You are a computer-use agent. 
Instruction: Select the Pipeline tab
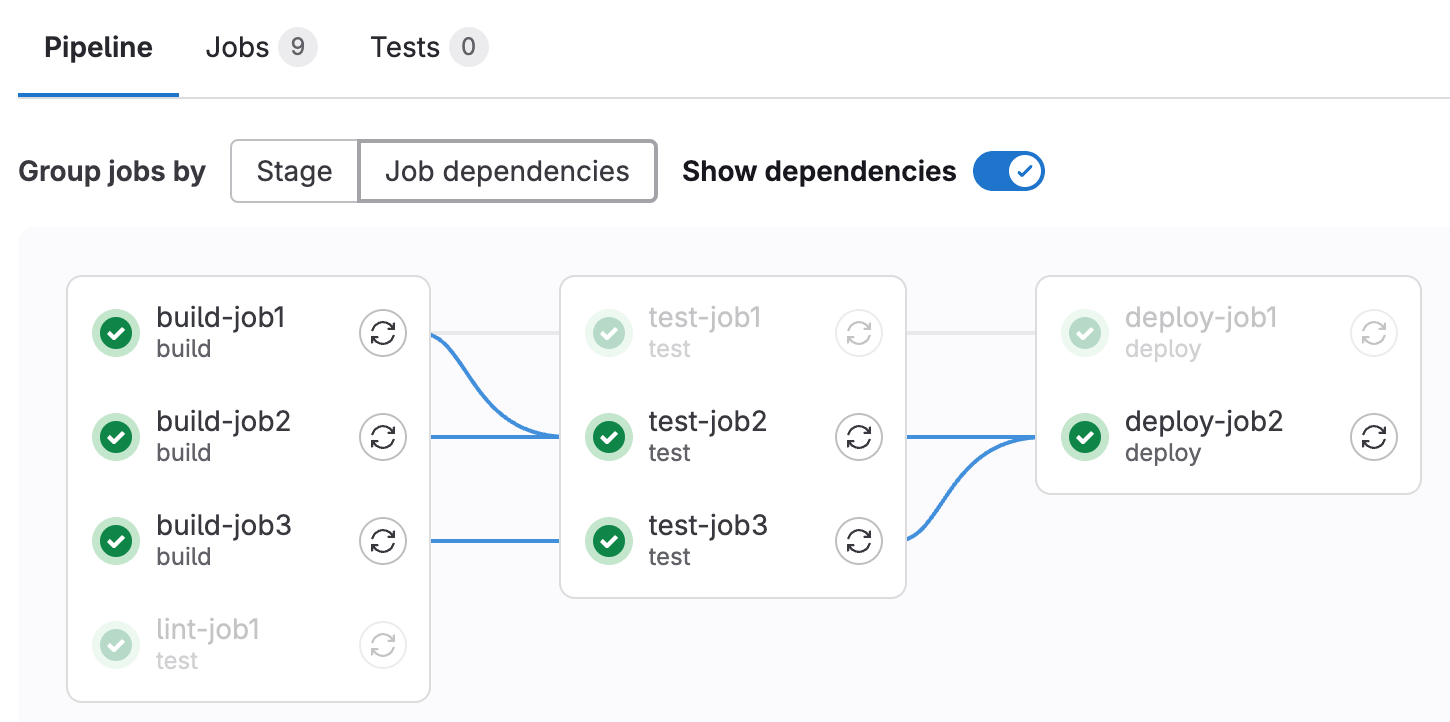coord(97,46)
